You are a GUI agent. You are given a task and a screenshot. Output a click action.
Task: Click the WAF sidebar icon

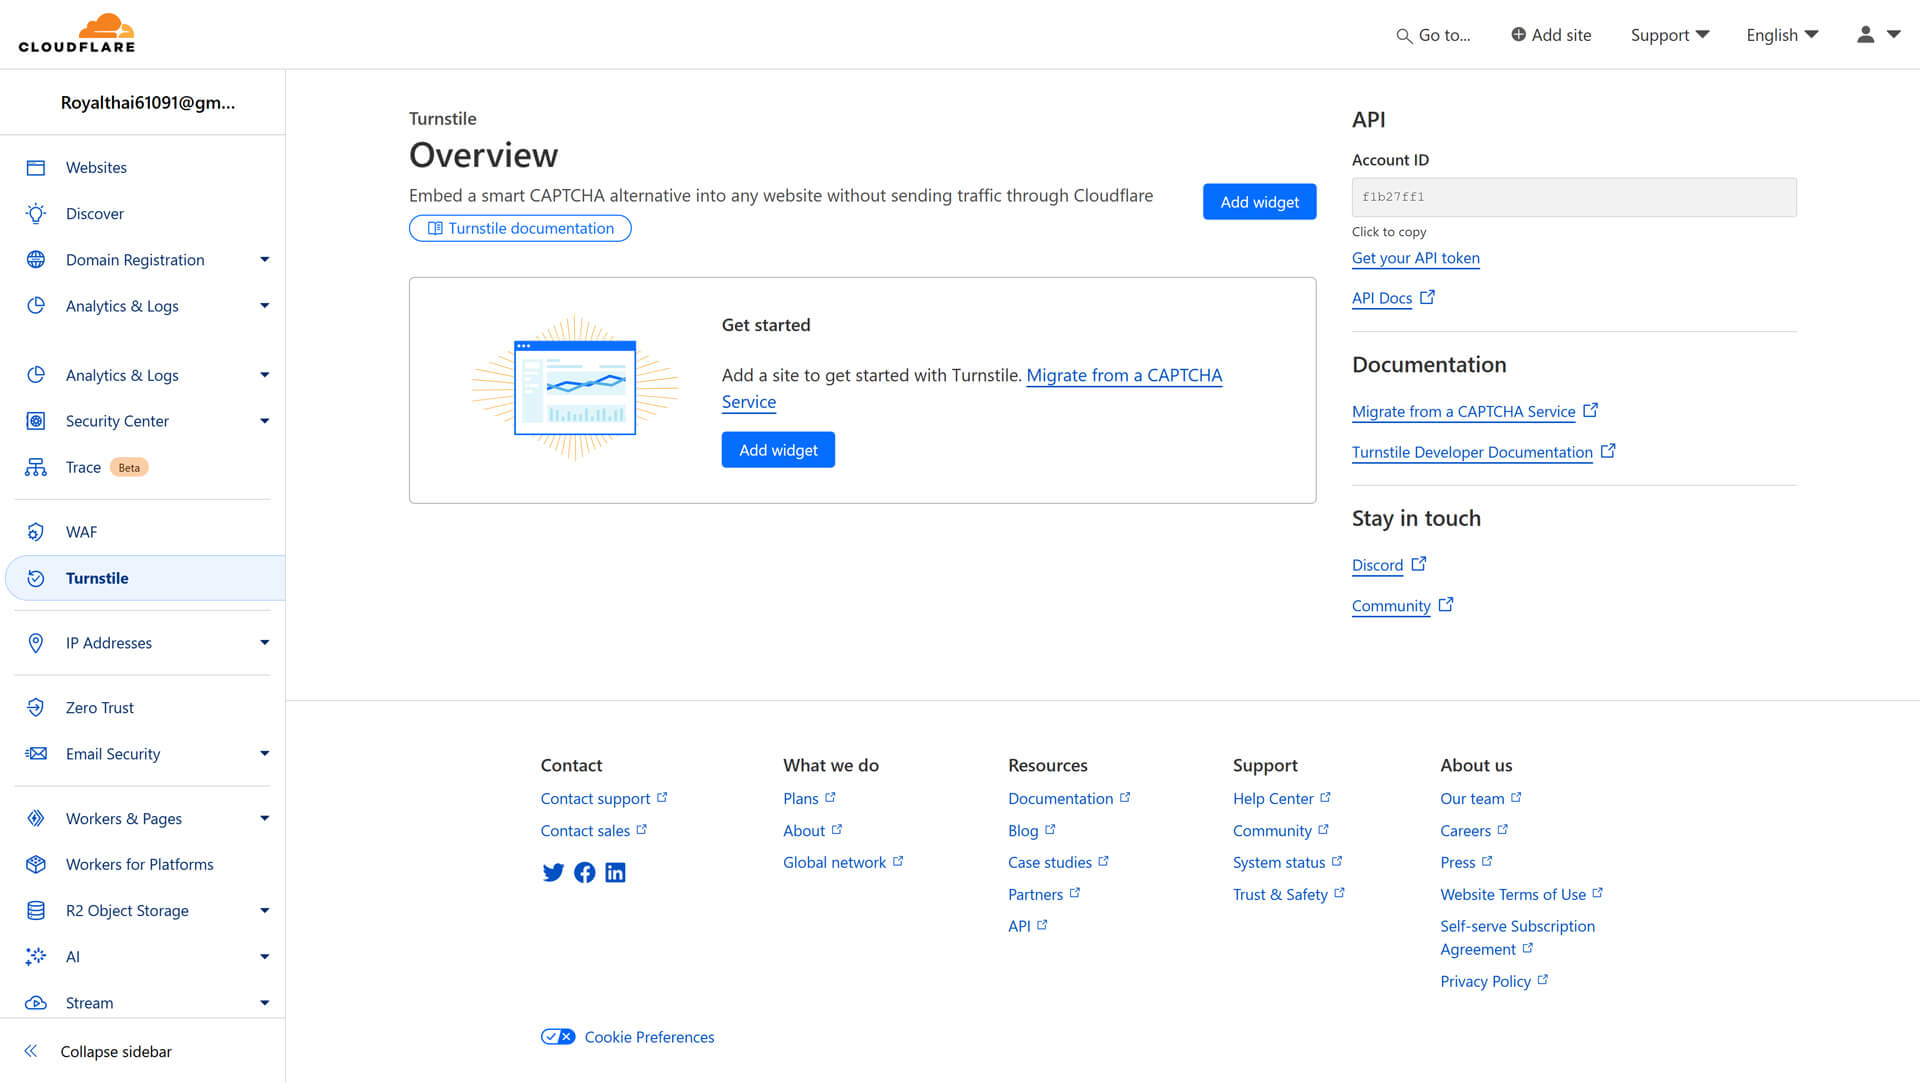pos(36,530)
